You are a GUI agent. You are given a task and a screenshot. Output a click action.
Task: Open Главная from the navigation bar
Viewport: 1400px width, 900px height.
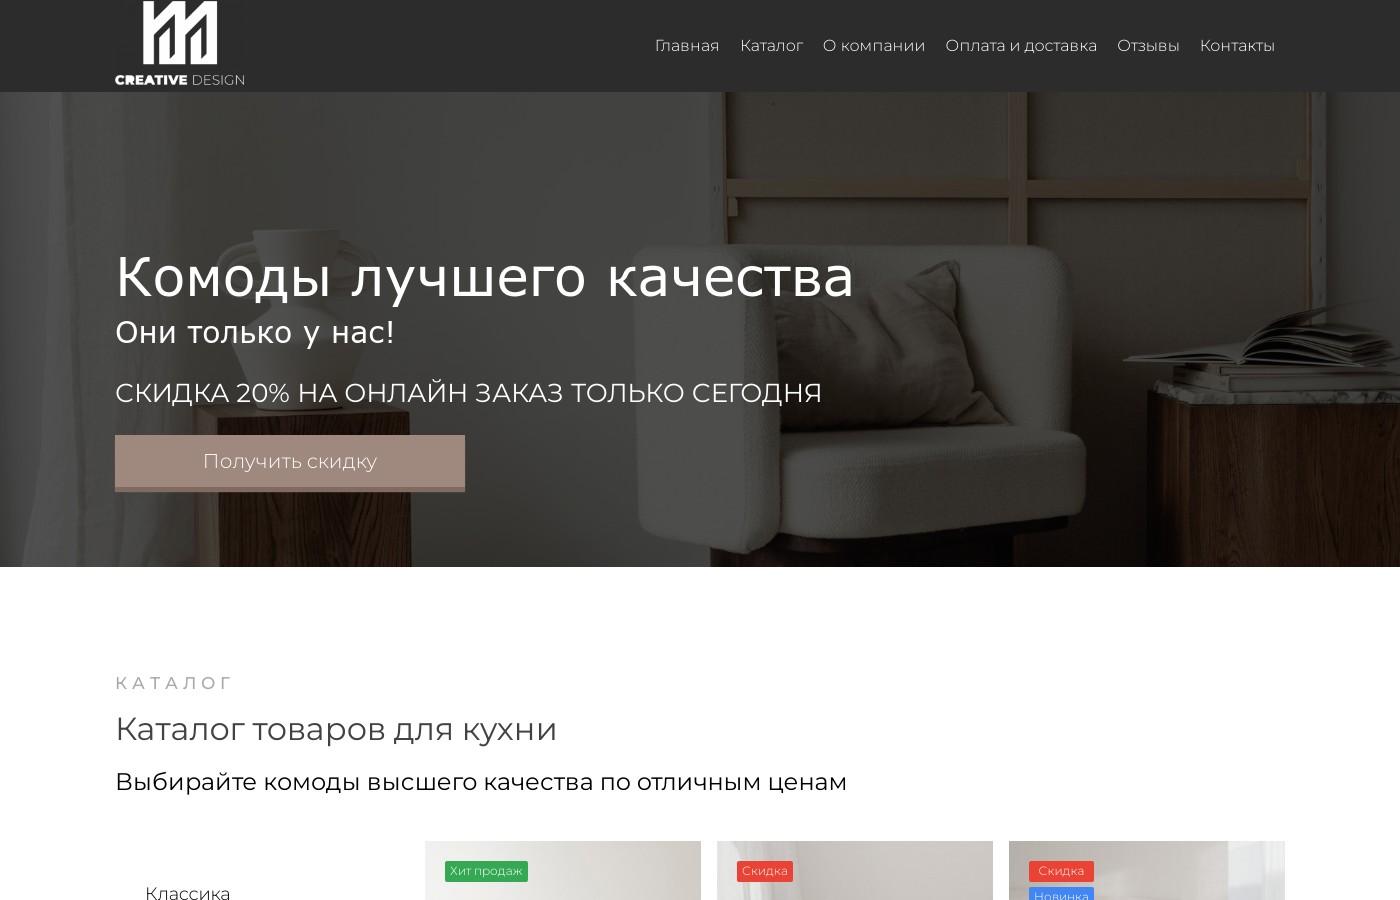[x=686, y=45]
